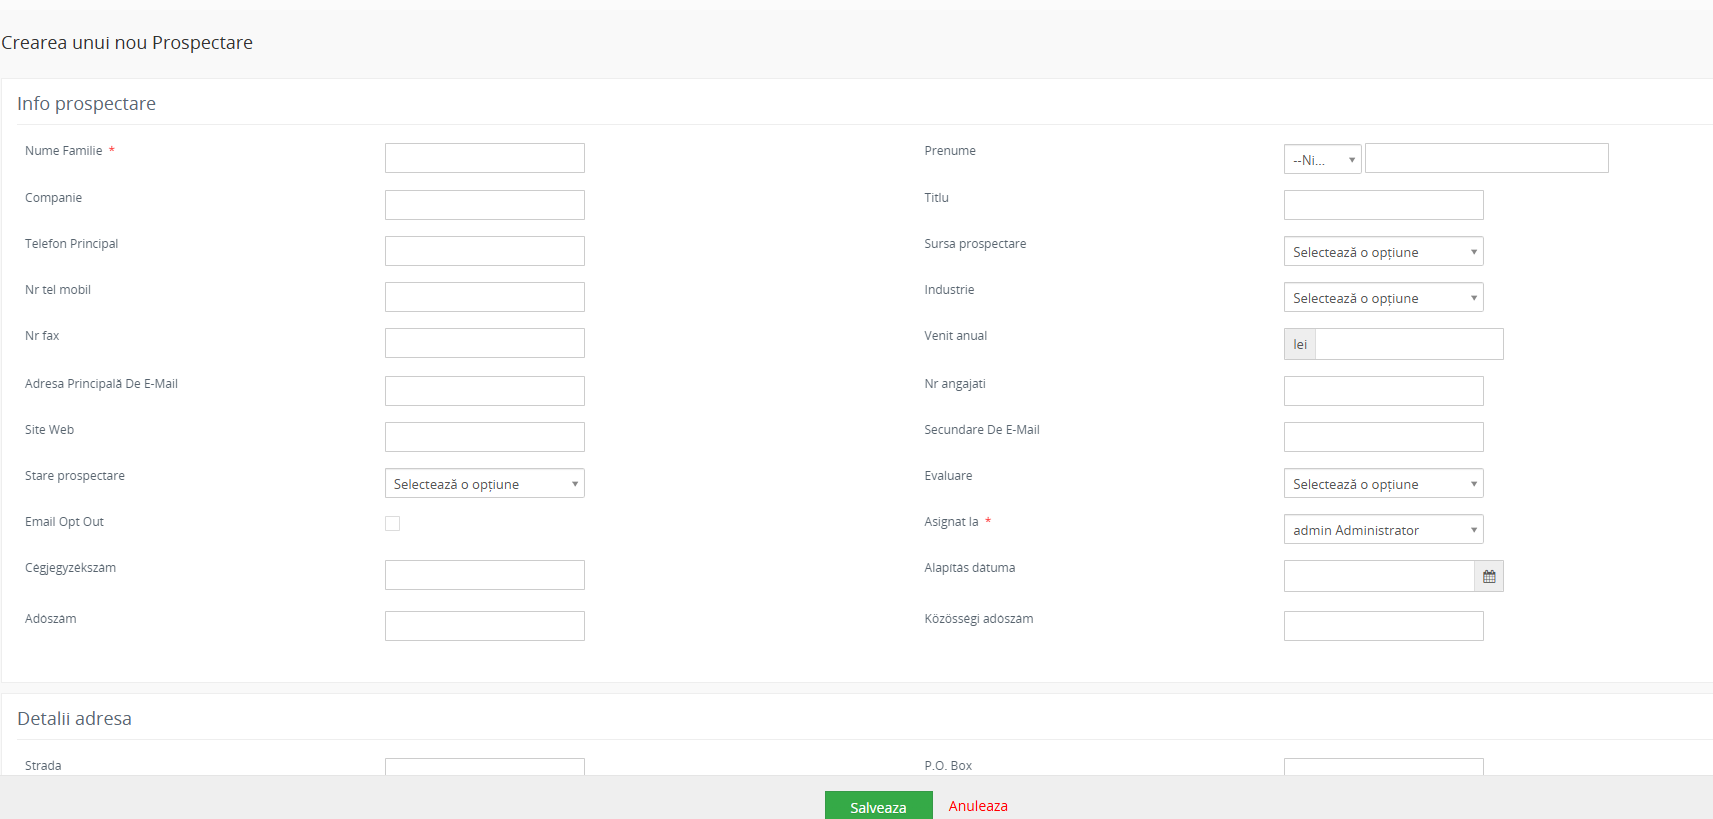Click the Detalii adresa section heading

click(x=74, y=719)
